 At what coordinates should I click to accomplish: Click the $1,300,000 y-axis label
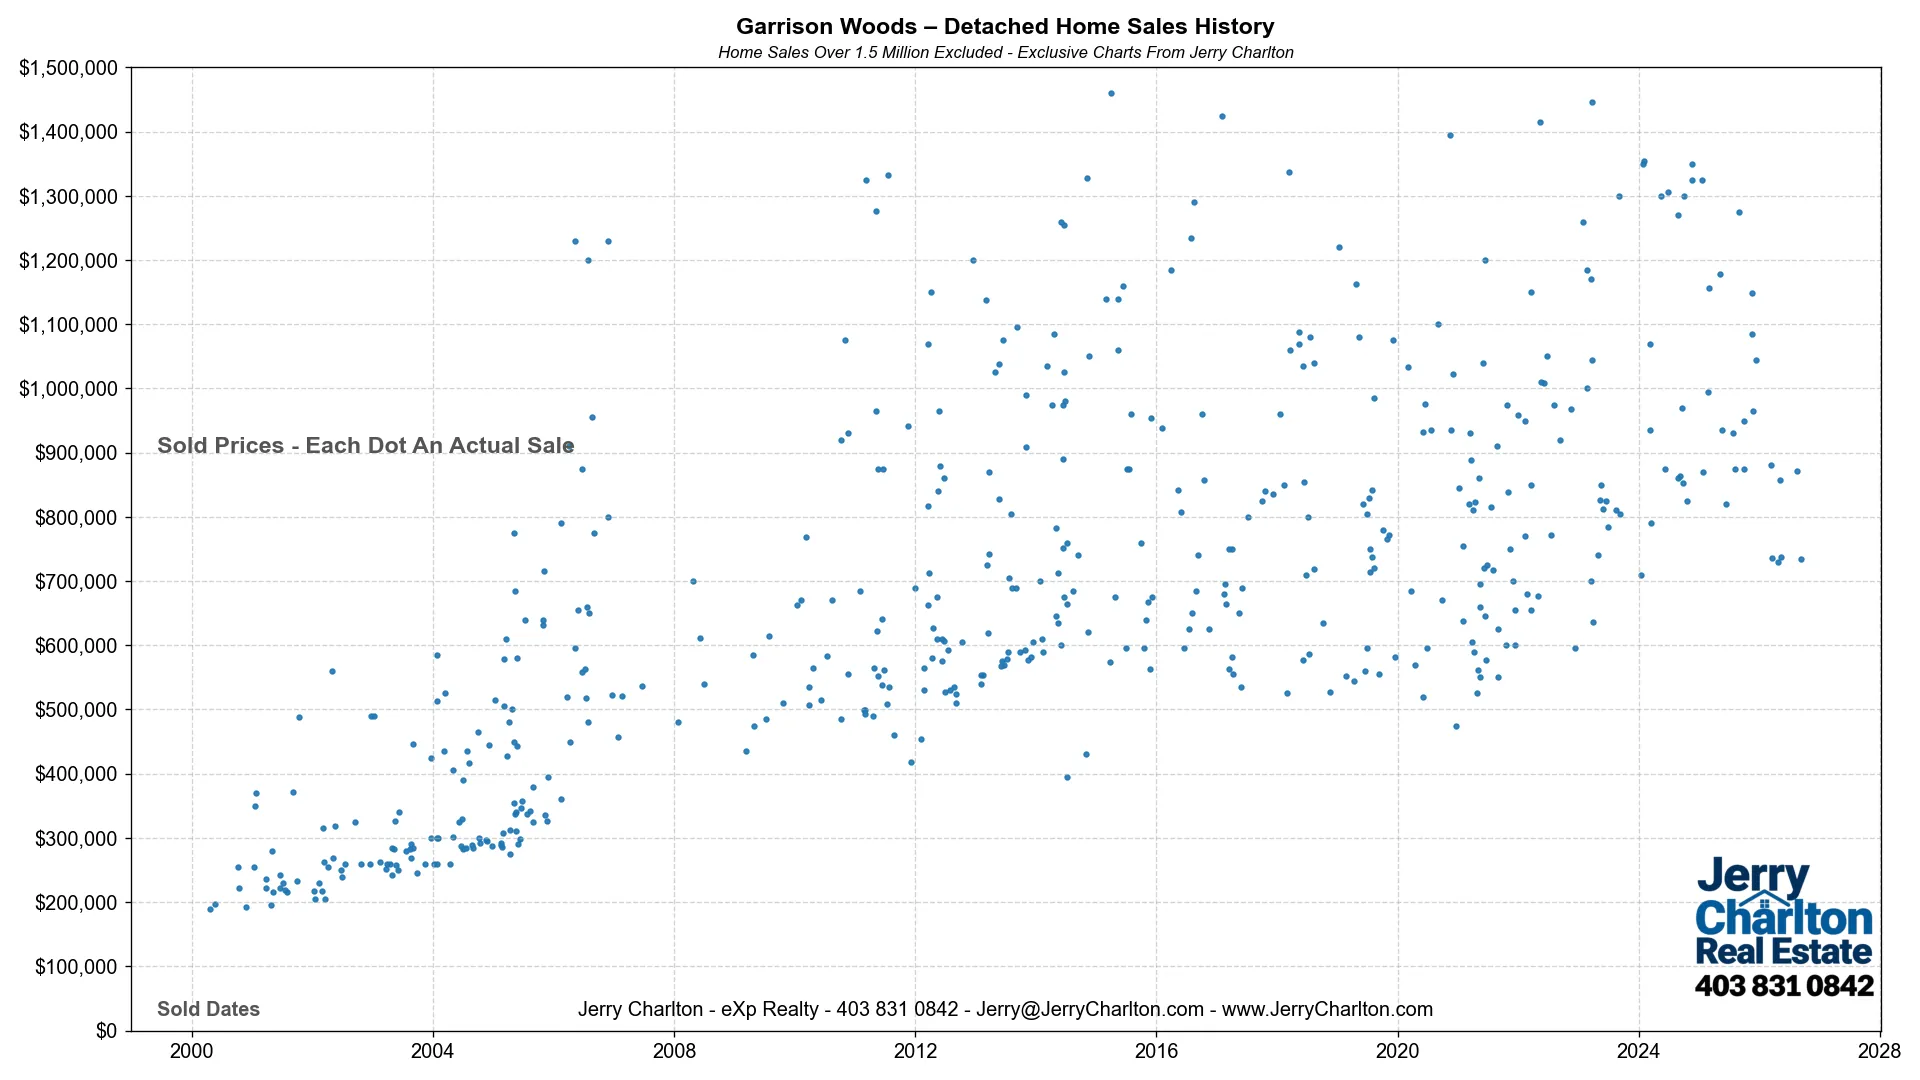coord(68,197)
